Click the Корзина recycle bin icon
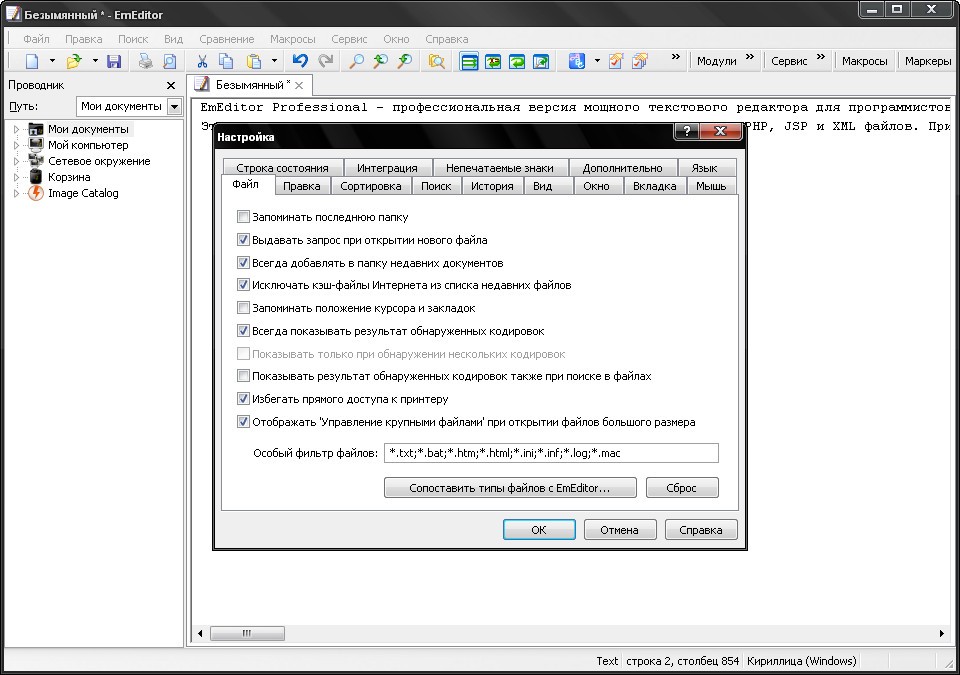The image size is (960, 675). coord(36,177)
